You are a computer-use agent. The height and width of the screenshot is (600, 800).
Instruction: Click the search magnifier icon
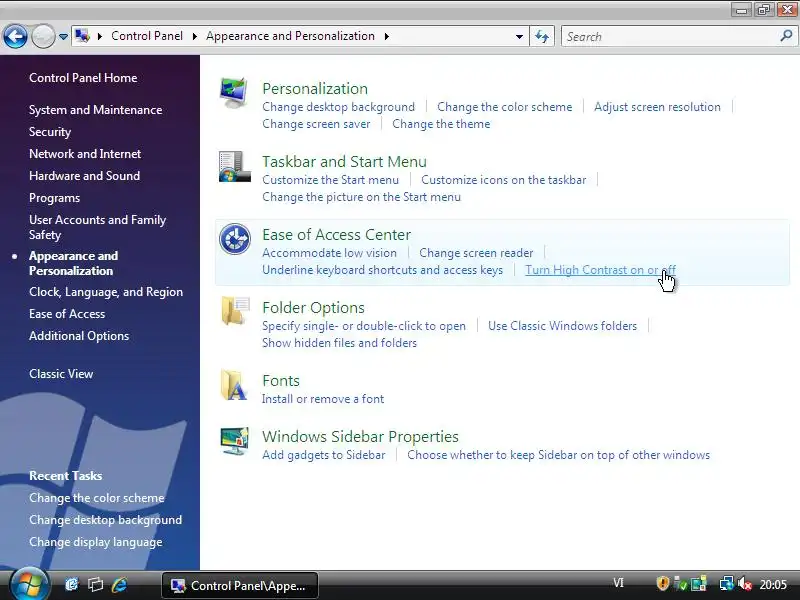786,36
